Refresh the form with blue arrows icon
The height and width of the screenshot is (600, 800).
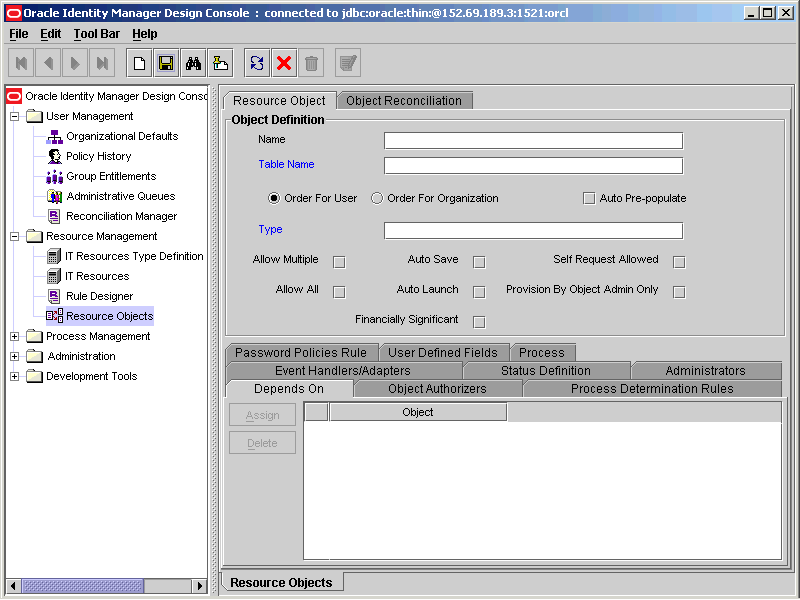257,63
